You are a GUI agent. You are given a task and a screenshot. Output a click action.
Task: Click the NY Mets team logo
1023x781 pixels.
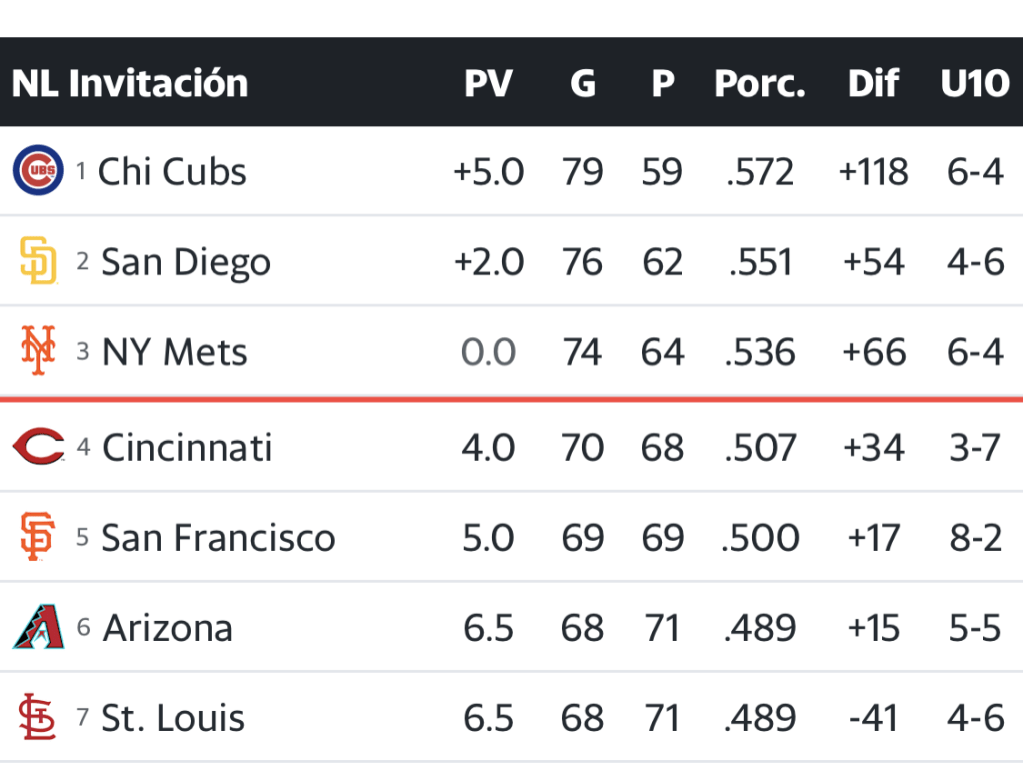(38, 352)
